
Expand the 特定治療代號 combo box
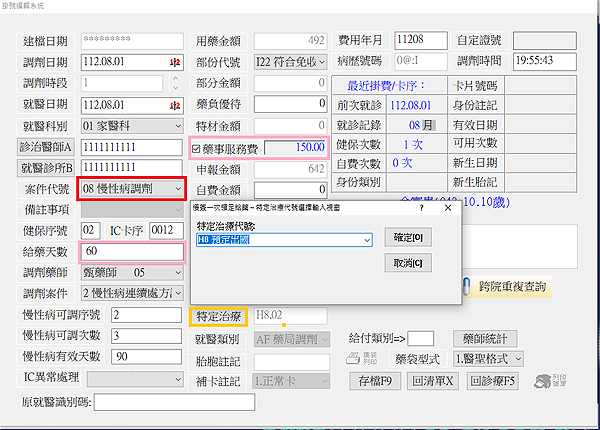click(x=366, y=240)
